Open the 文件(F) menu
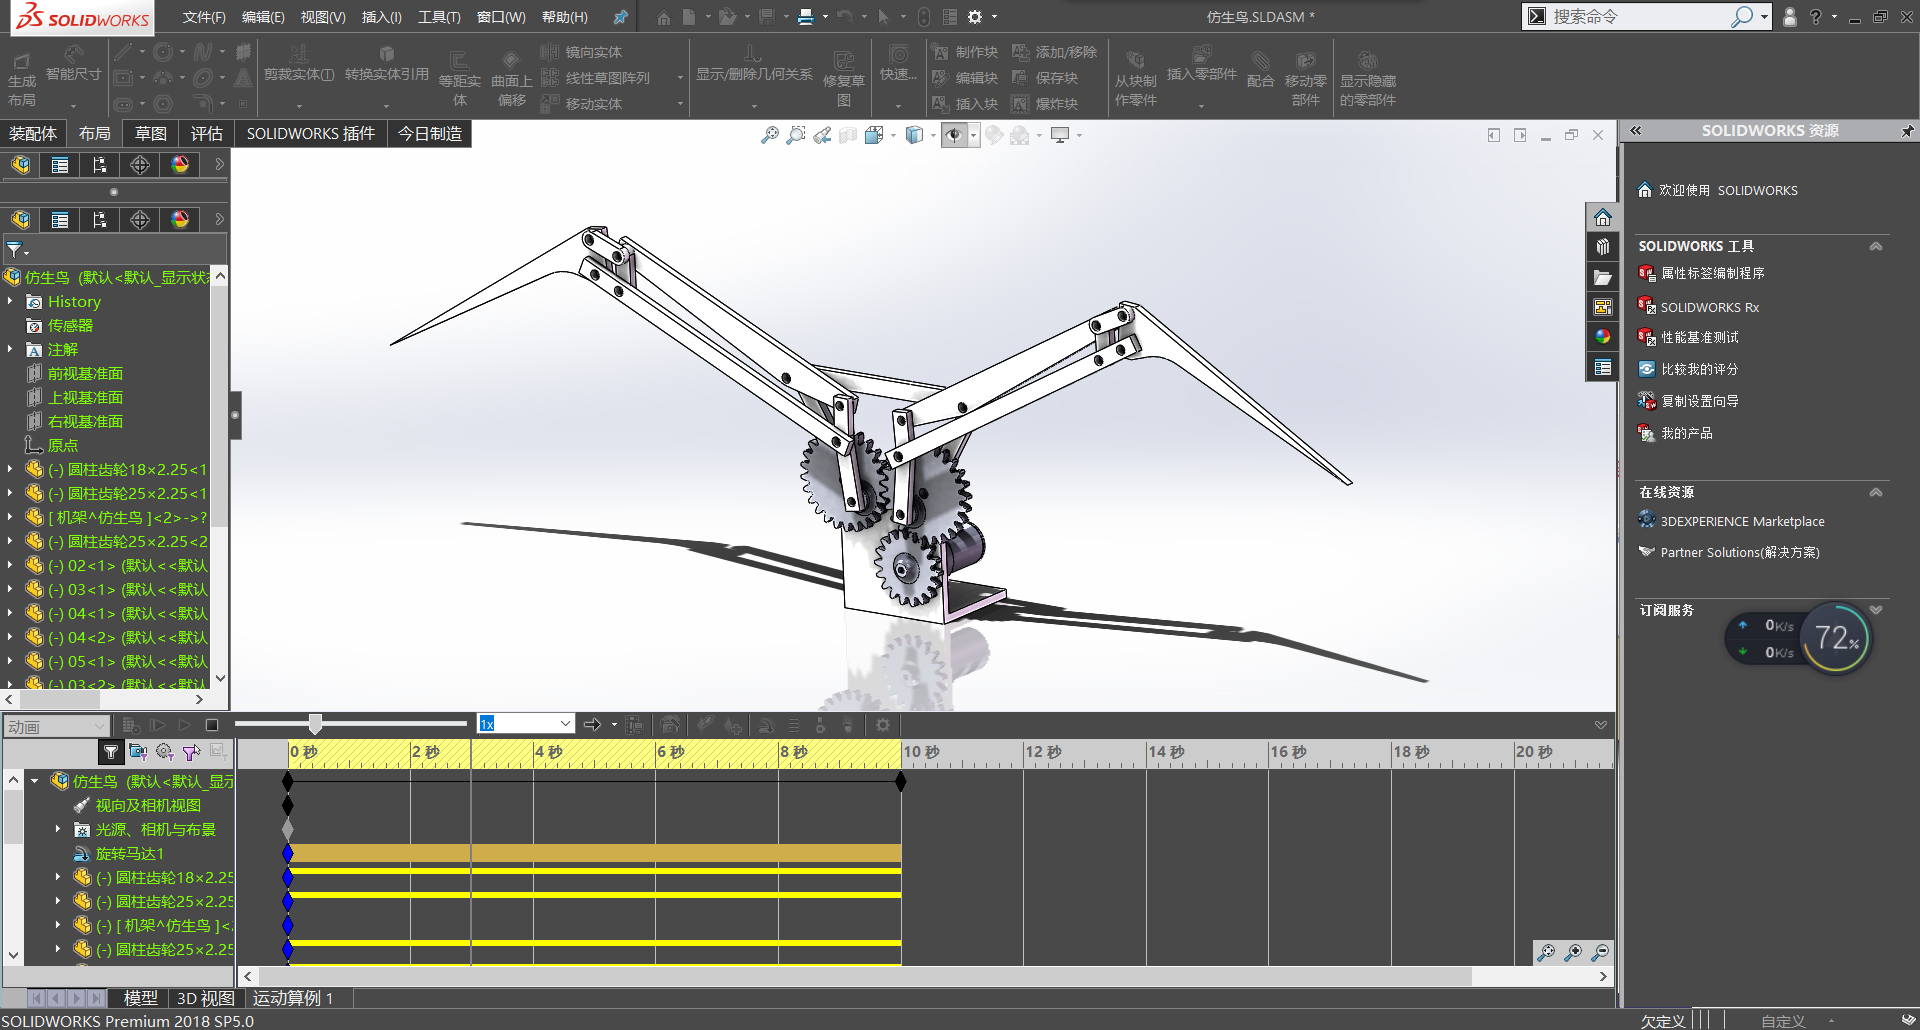The width and height of the screenshot is (1920, 1030). pyautogui.click(x=204, y=17)
